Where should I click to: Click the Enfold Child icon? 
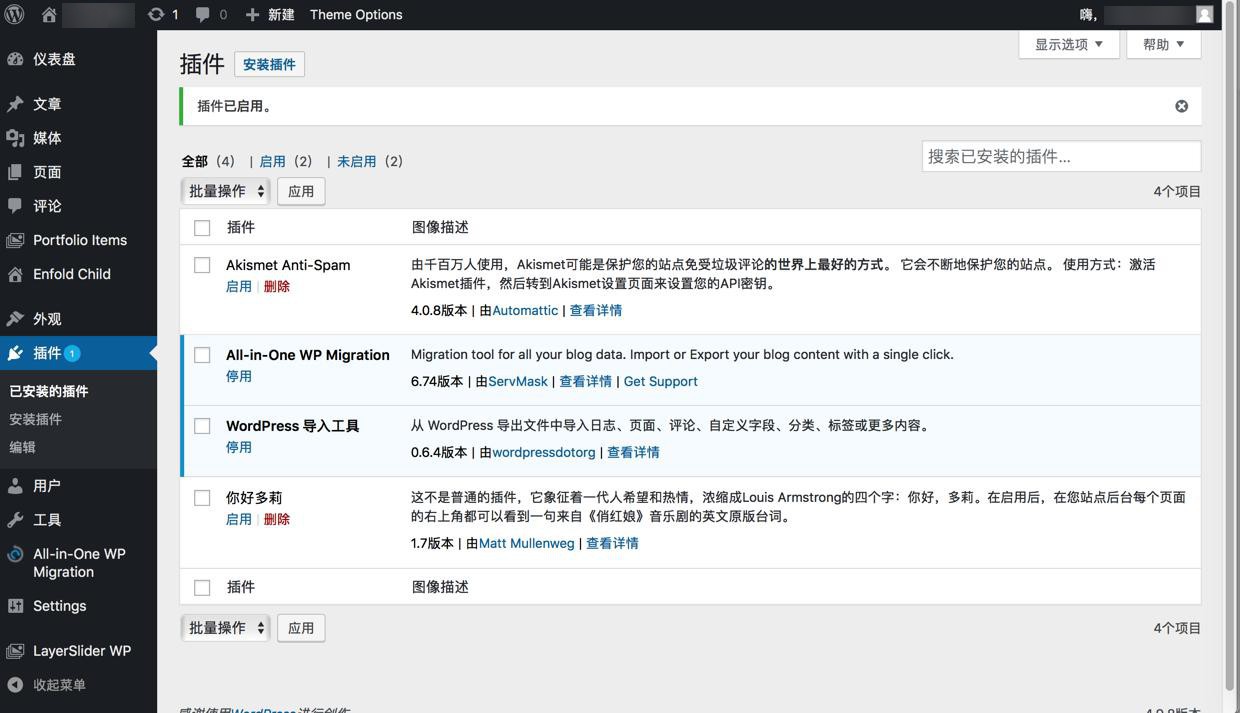[x=15, y=274]
